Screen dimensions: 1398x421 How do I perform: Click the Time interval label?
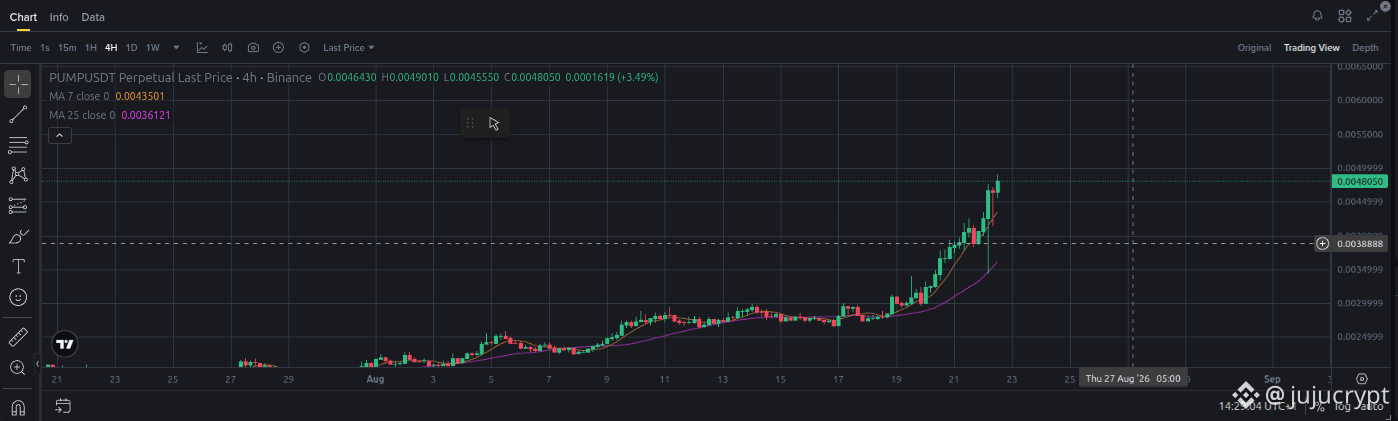click(21, 47)
